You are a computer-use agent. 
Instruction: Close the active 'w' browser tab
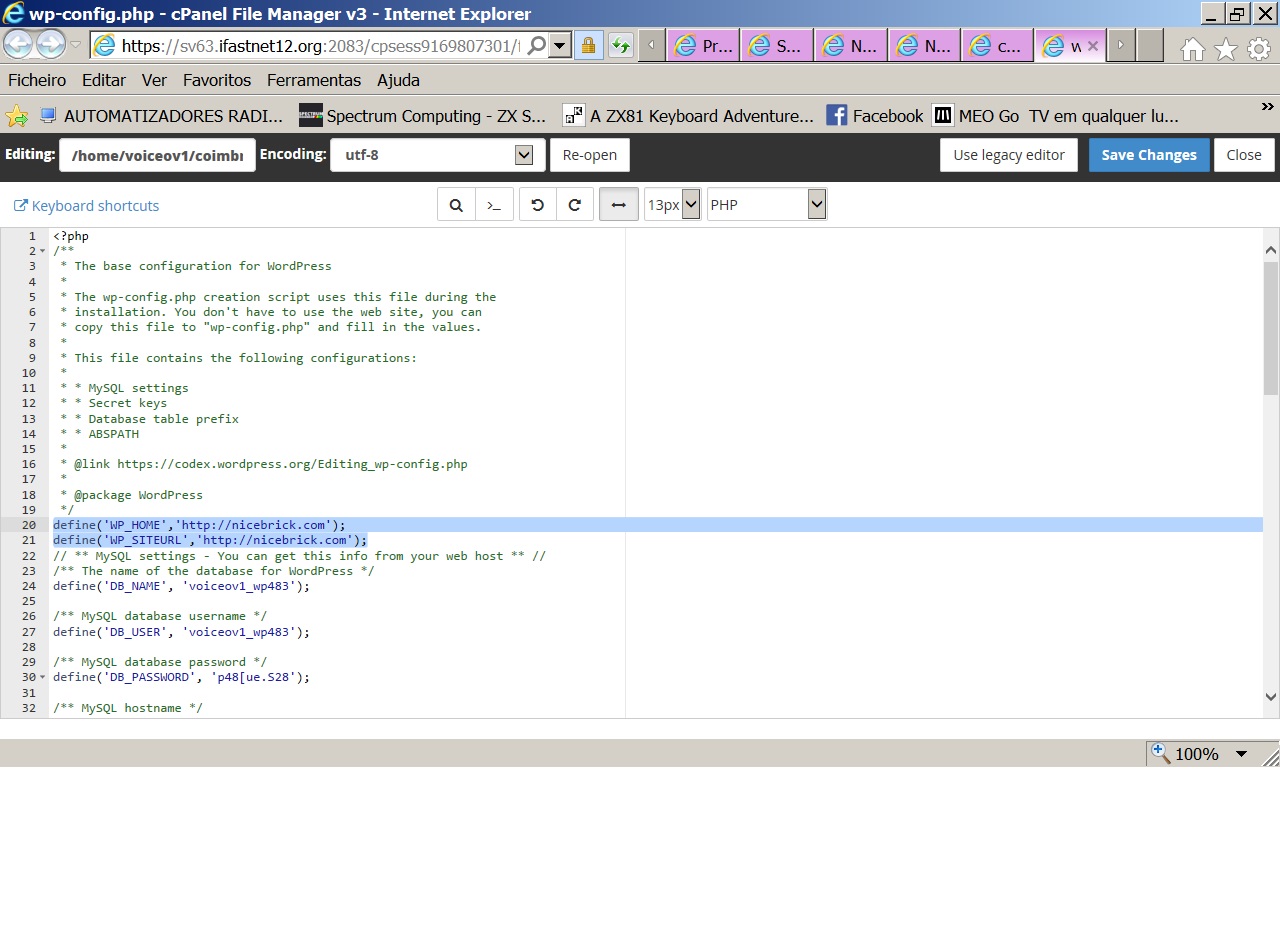[x=1093, y=46]
